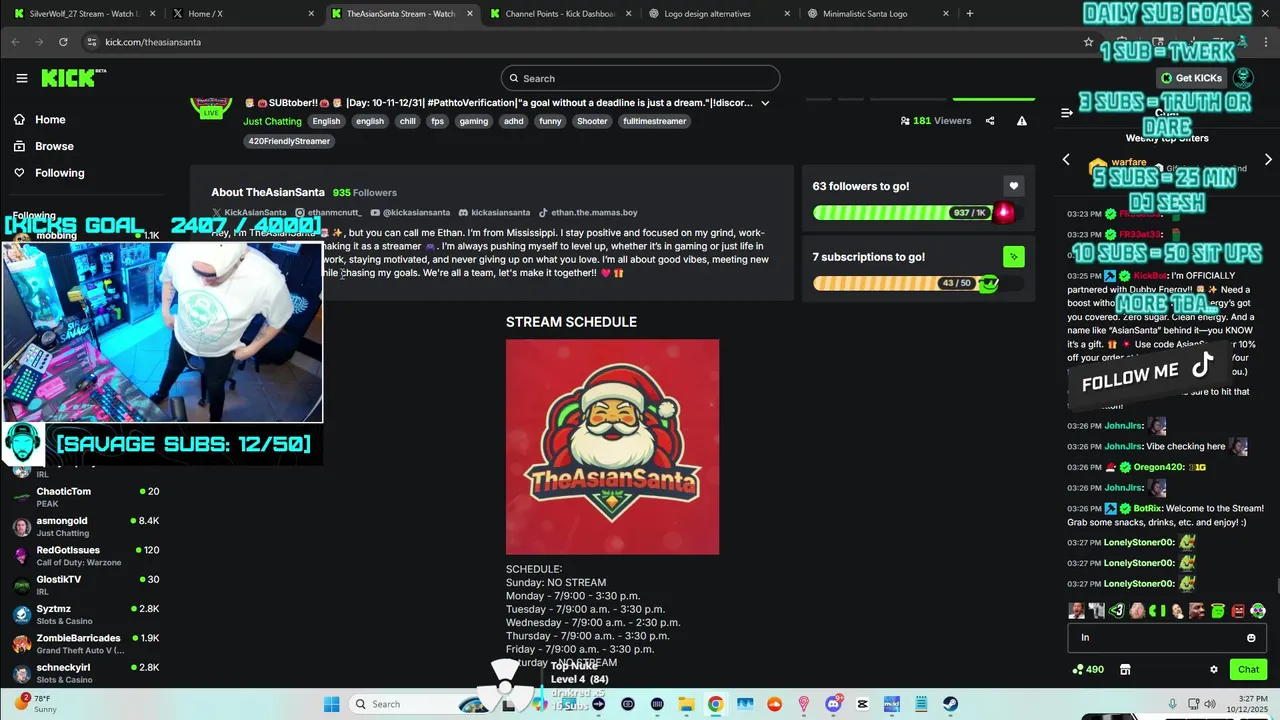The width and height of the screenshot is (1280, 720).
Task: Open a new browser tab
Action: (969, 14)
